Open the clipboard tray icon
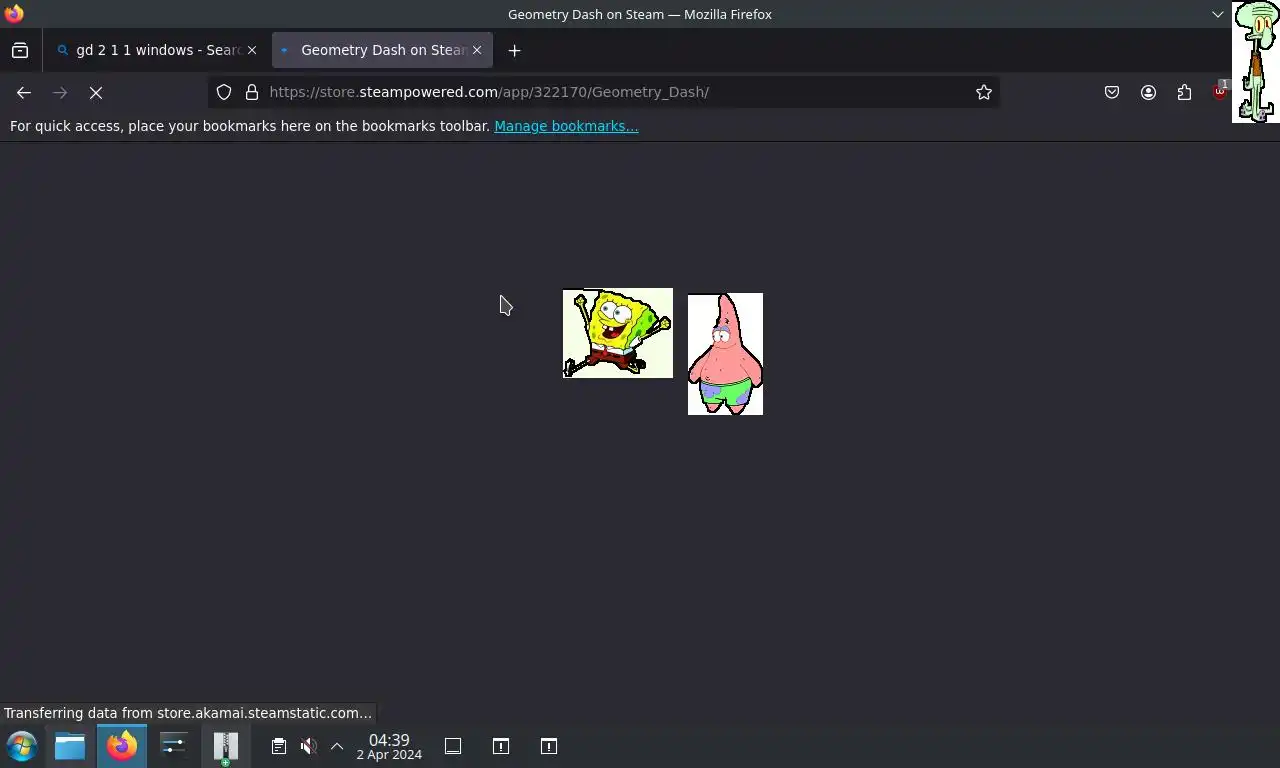 pos(279,746)
